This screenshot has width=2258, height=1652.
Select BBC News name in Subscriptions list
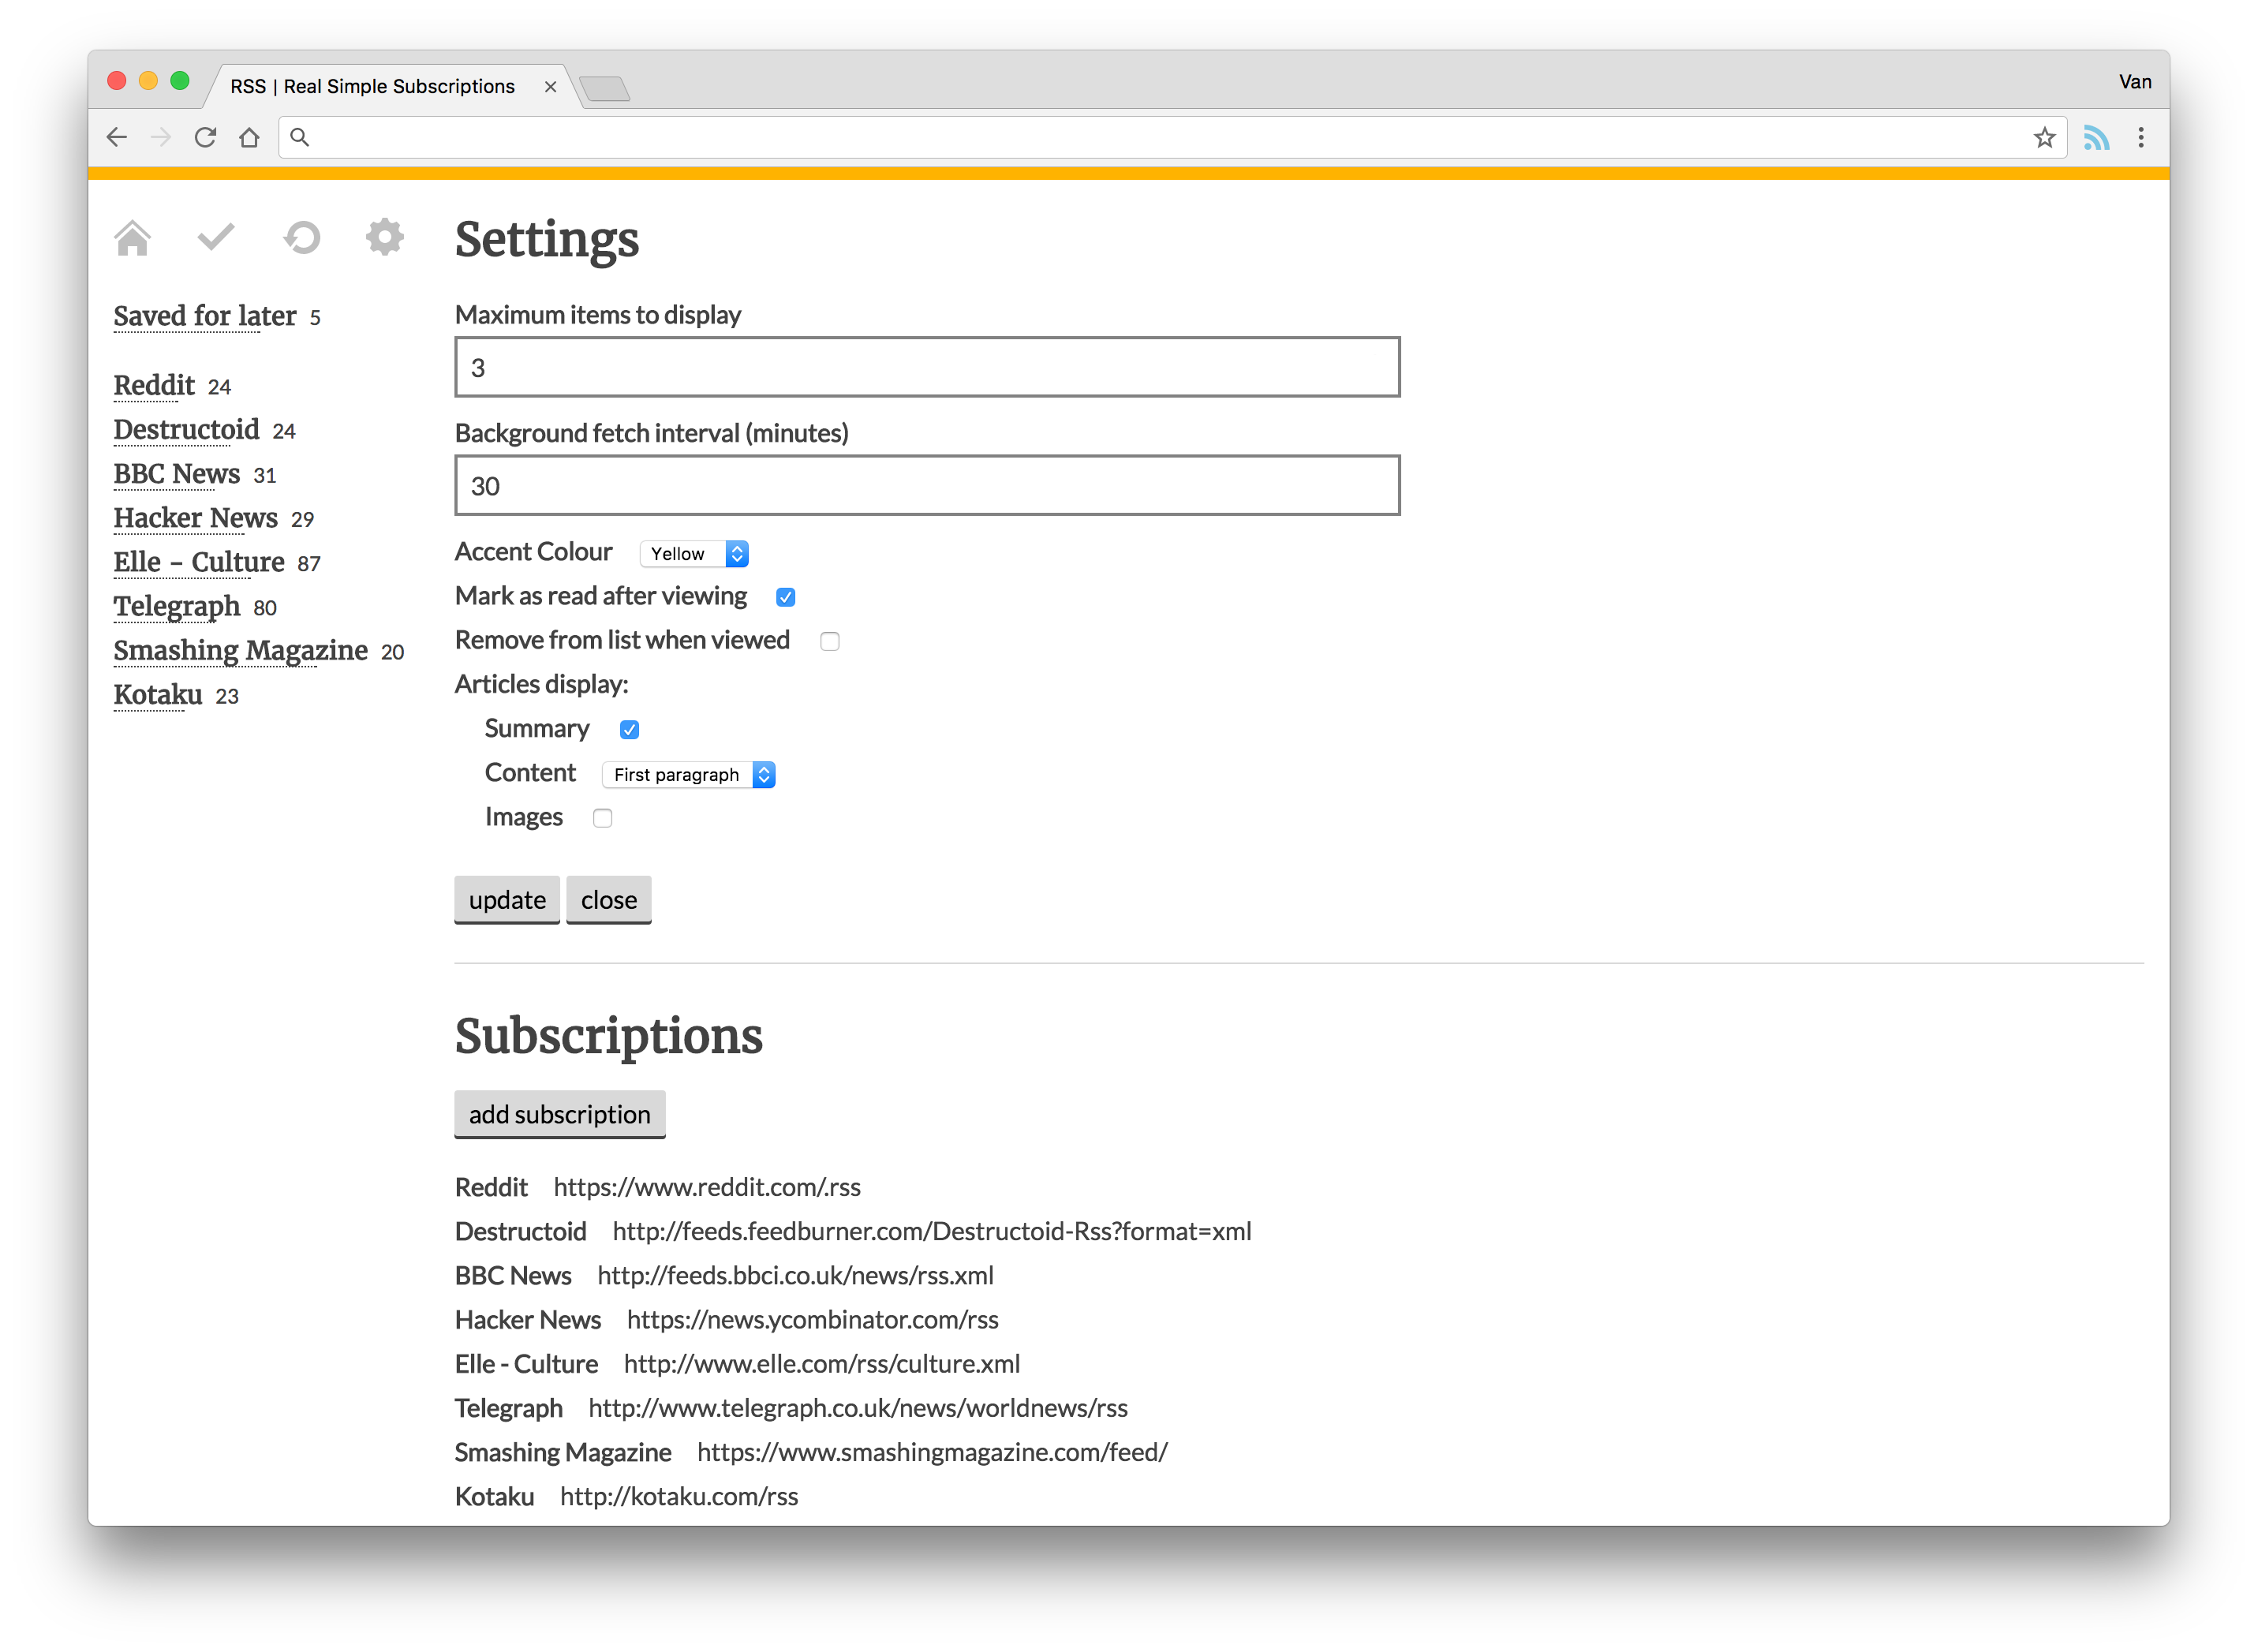pyautogui.click(x=513, y=1275)
